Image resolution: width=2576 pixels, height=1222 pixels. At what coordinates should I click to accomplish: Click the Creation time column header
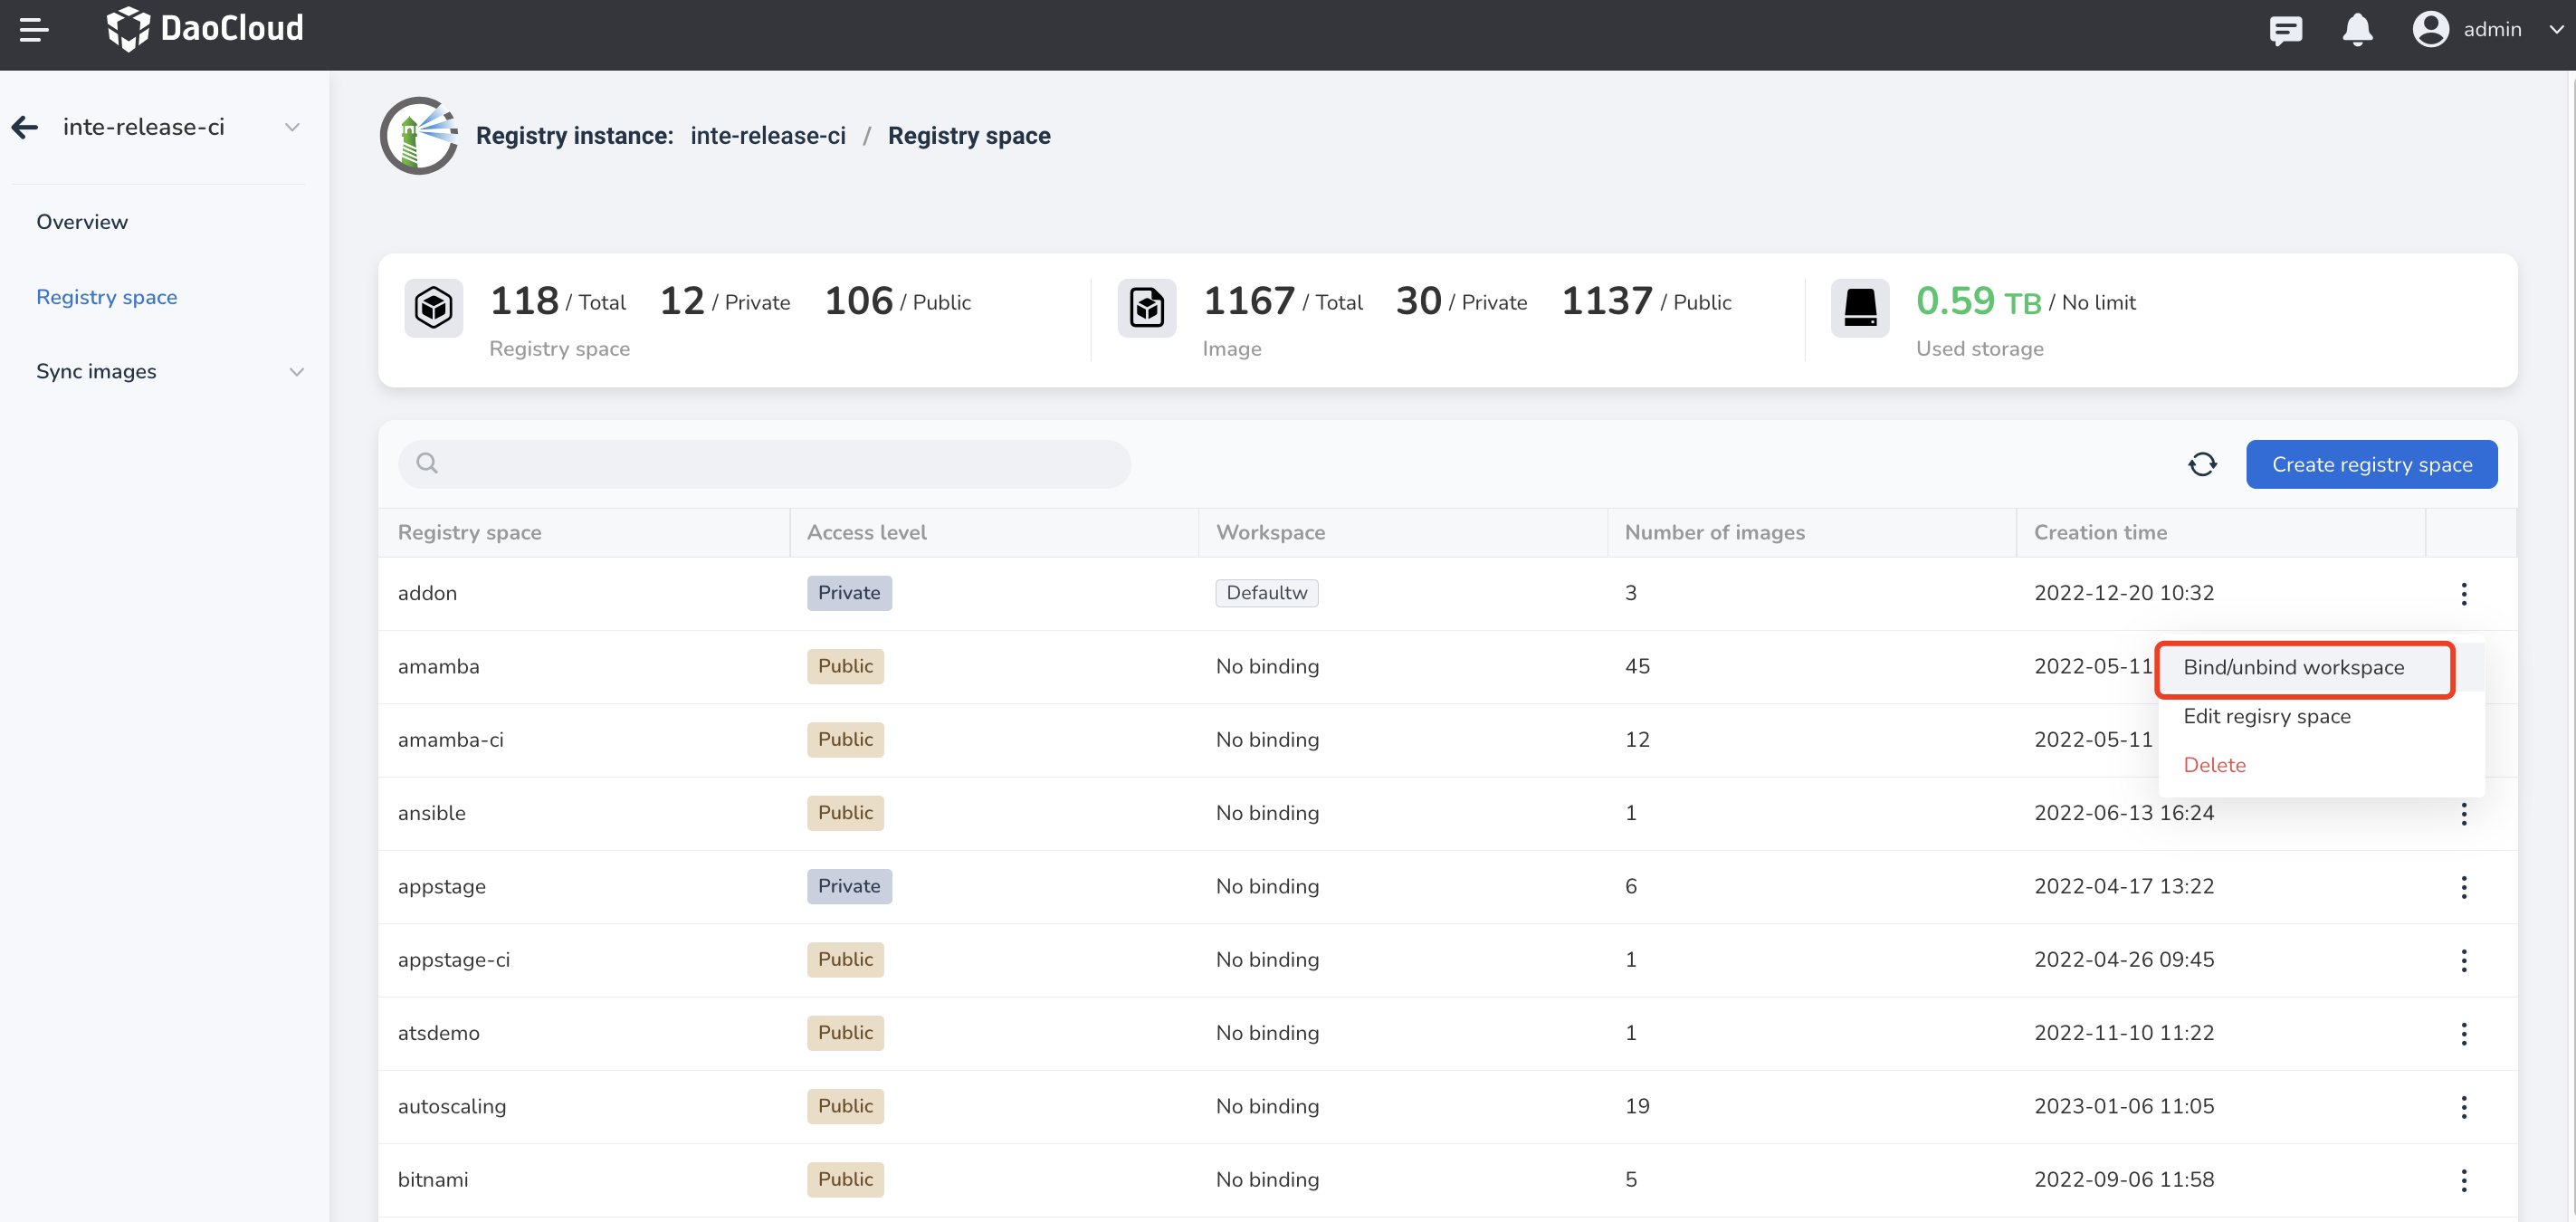[2100, 533]
